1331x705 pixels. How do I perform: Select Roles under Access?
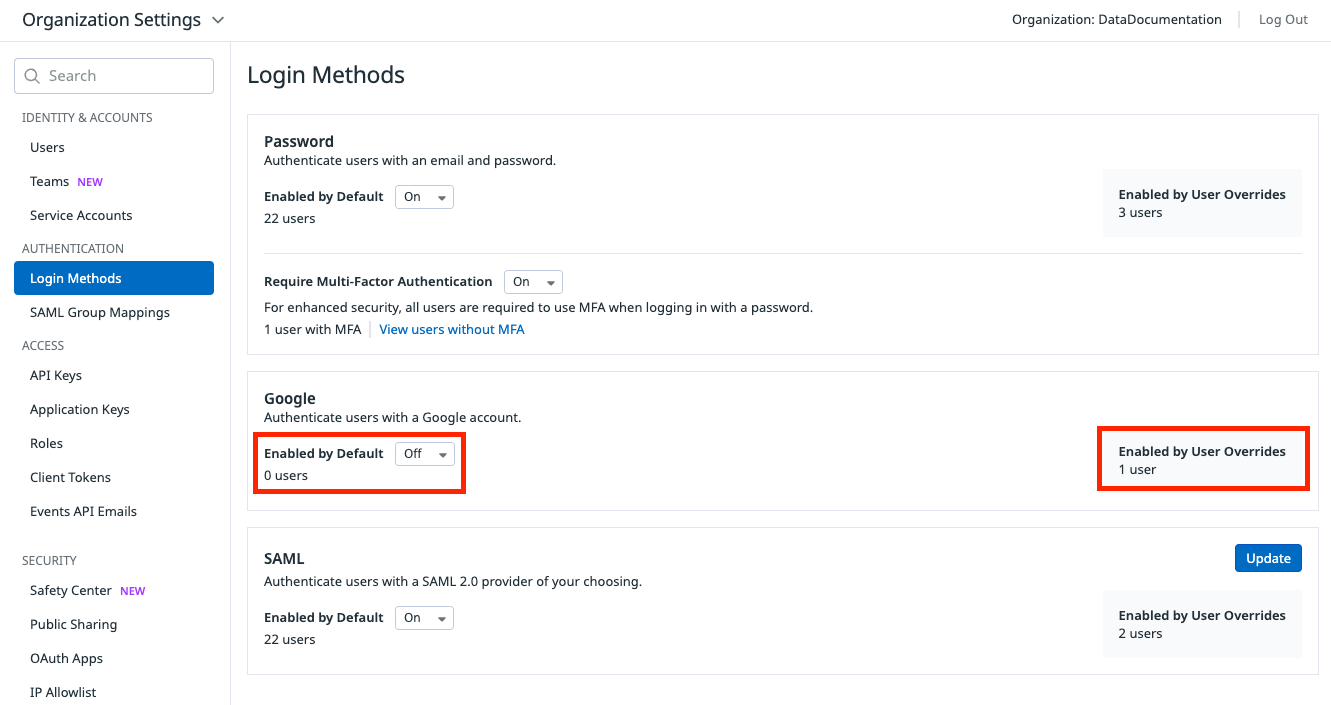coord(46,443)
